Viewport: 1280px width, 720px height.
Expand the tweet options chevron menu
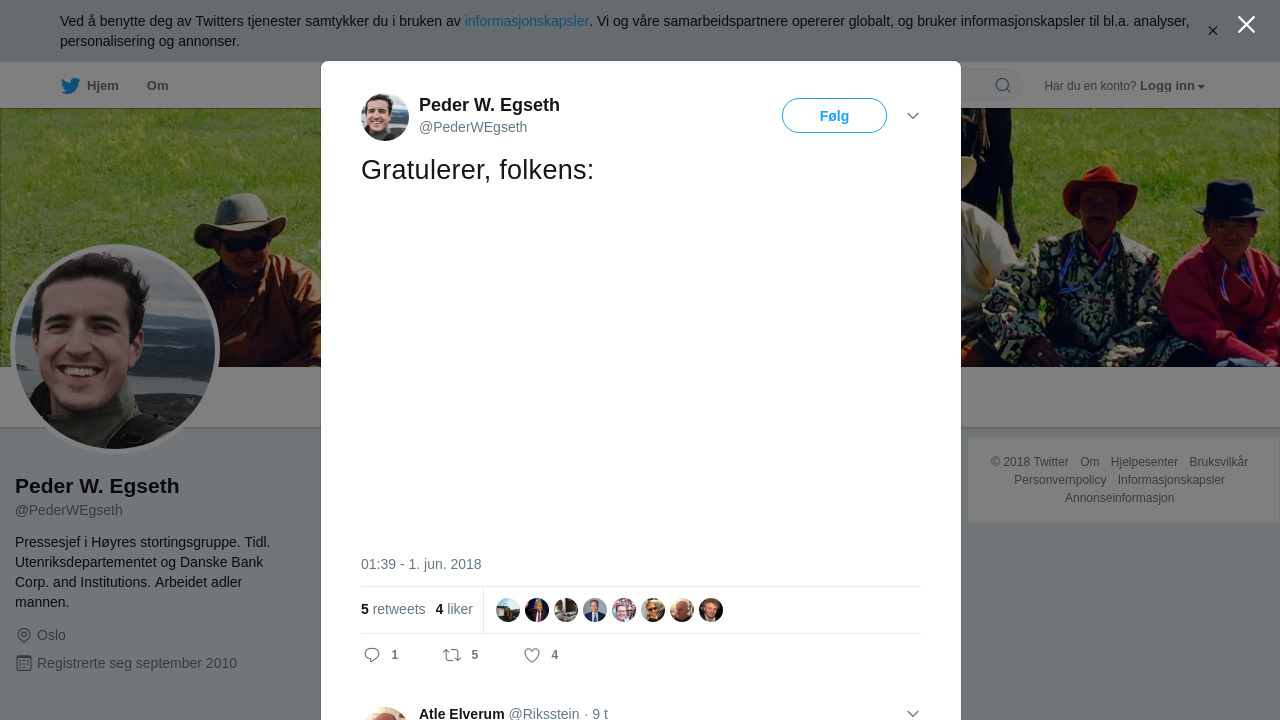[913, 116]
